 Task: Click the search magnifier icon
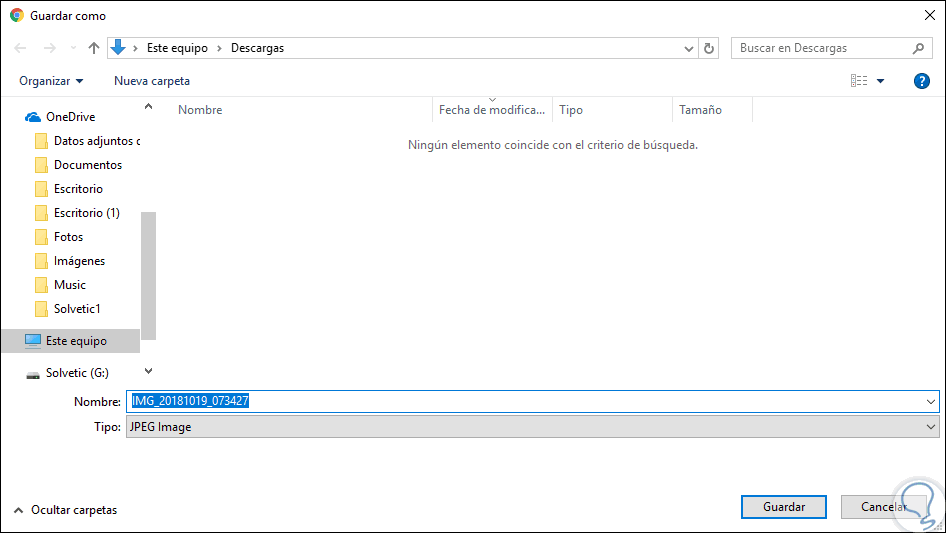tap(918, 48)
